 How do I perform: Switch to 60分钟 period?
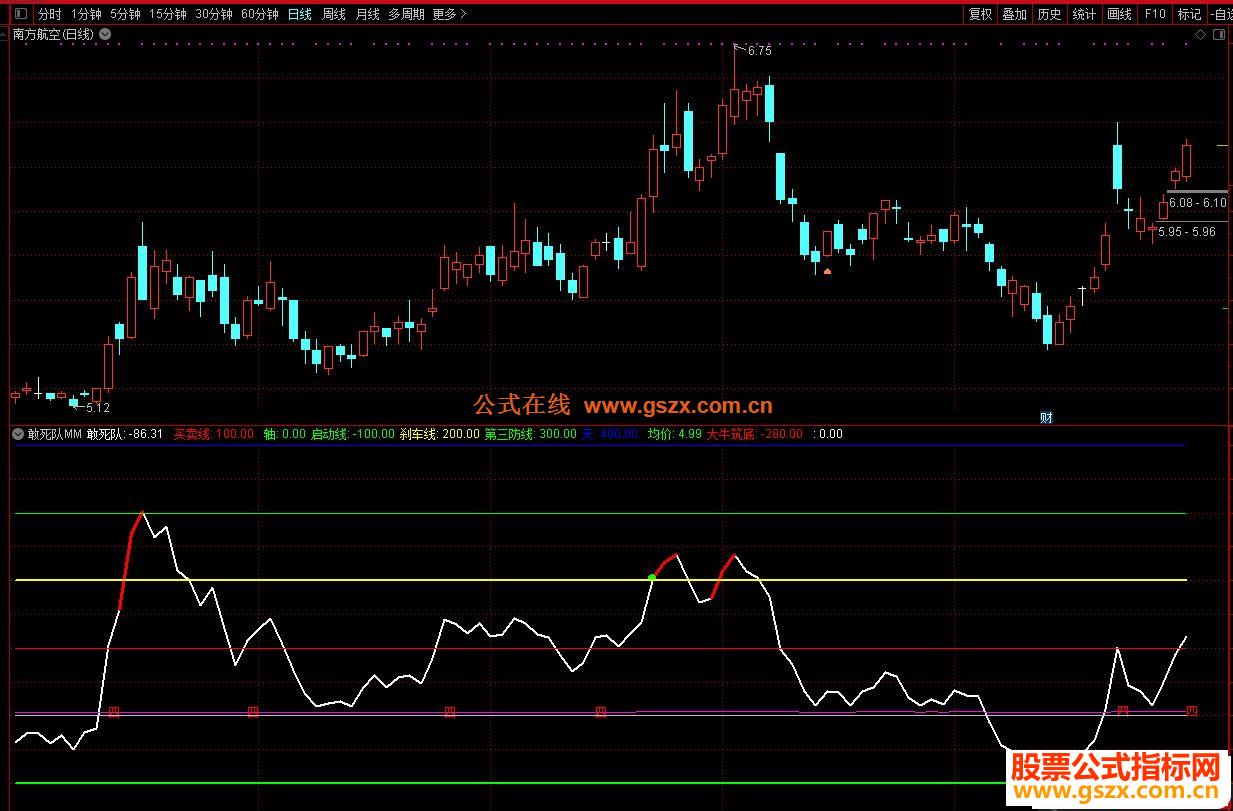click(260, 14)
